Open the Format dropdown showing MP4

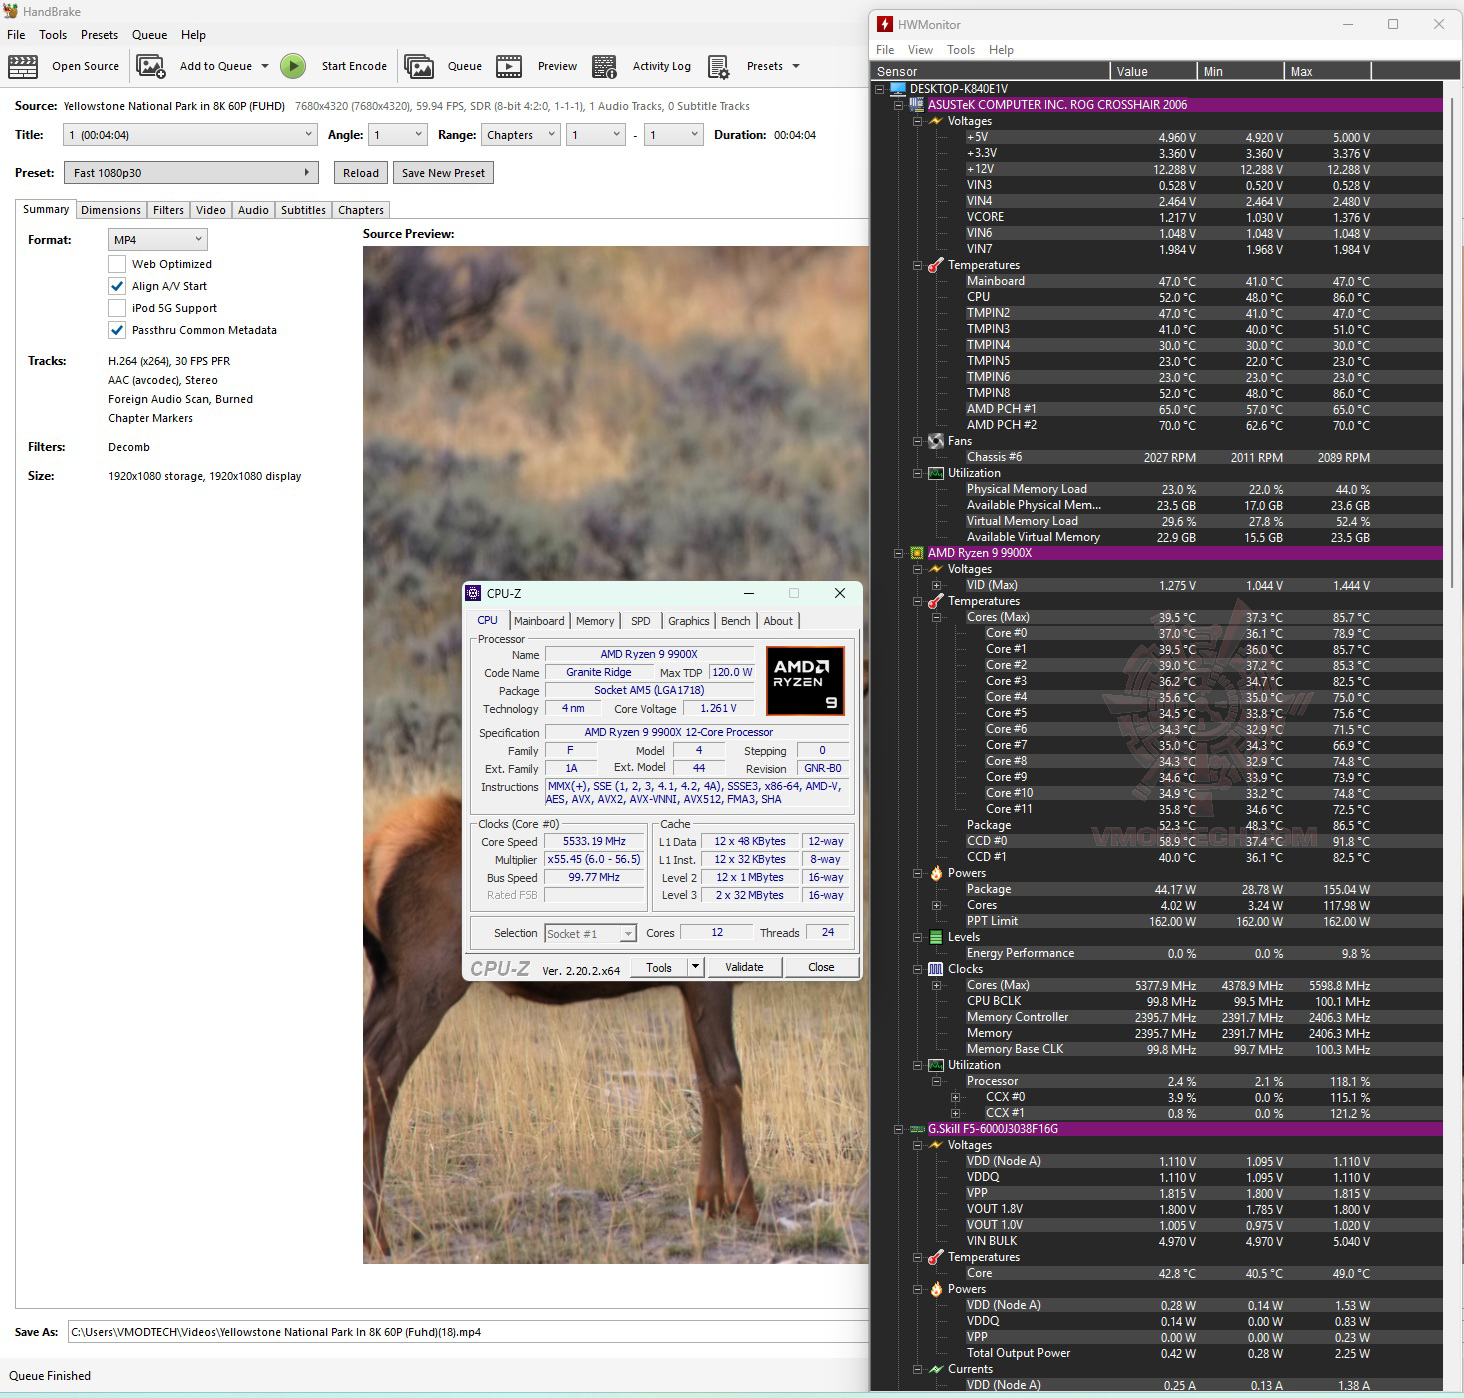point(157,240)
